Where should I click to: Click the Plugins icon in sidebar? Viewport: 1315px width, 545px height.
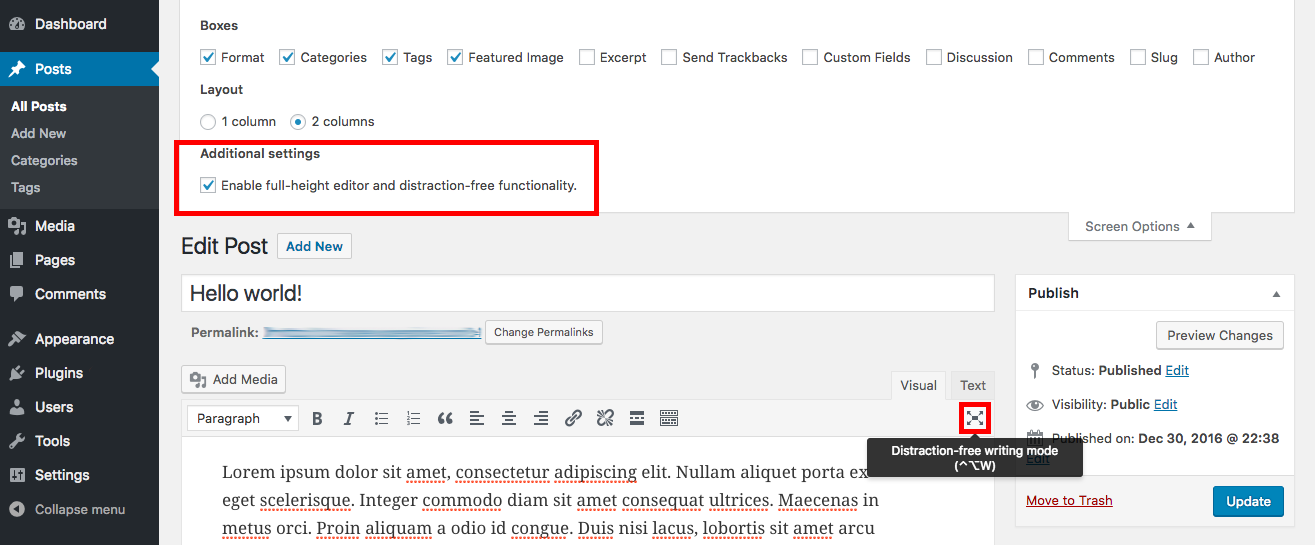tap(17, 373)
